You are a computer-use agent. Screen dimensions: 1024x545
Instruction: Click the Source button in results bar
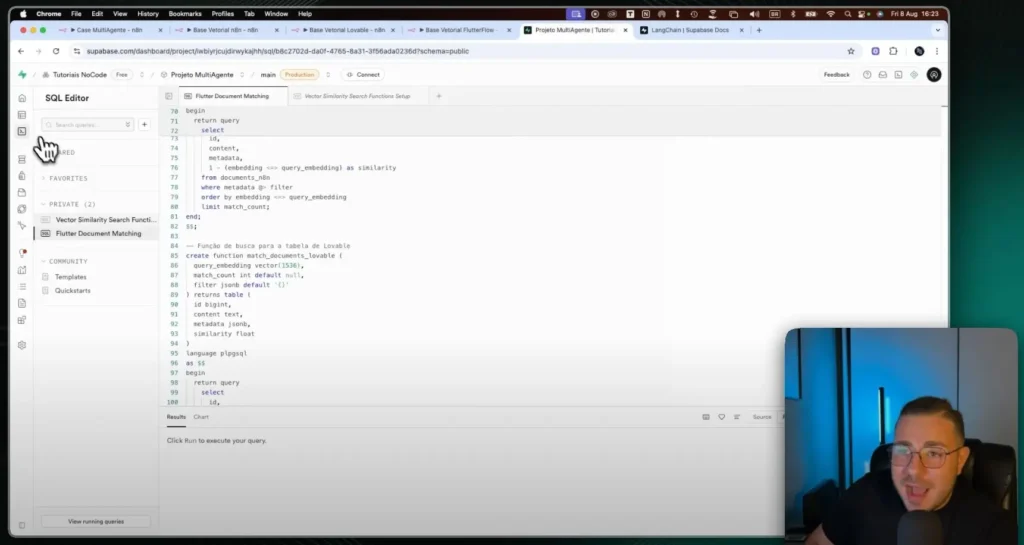[761, 417]
